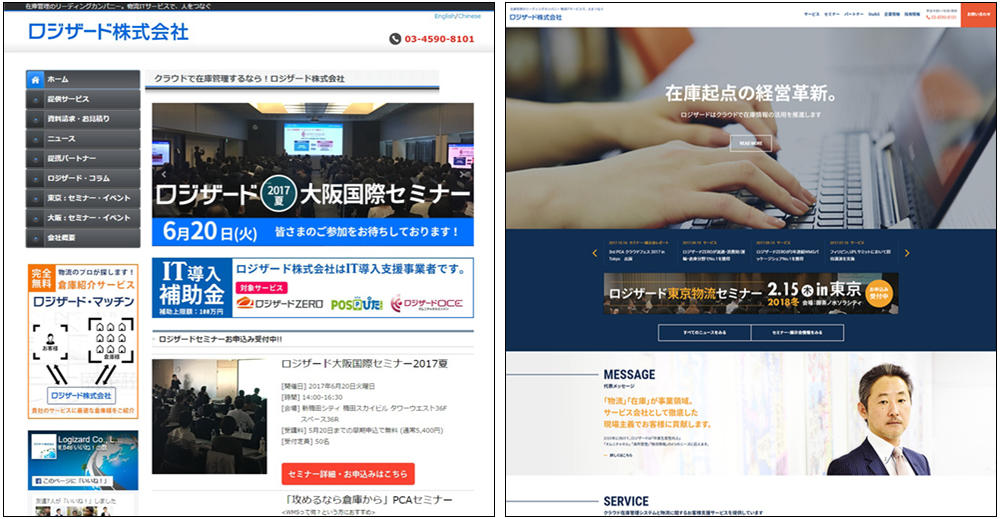1000x519 pixels.
Task: Click the left arrow on seminar slideshow
Action: coord(163,174)
